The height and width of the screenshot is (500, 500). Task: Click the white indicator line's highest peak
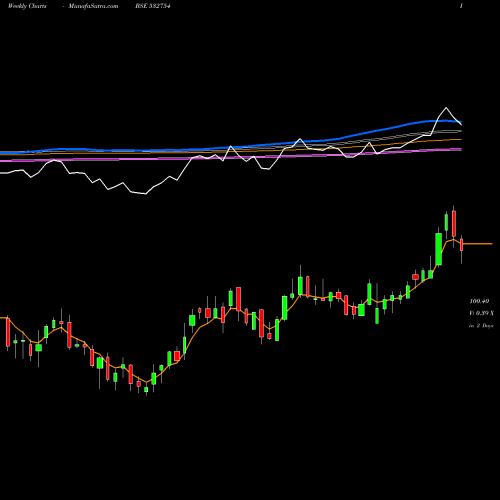(446, 108)
